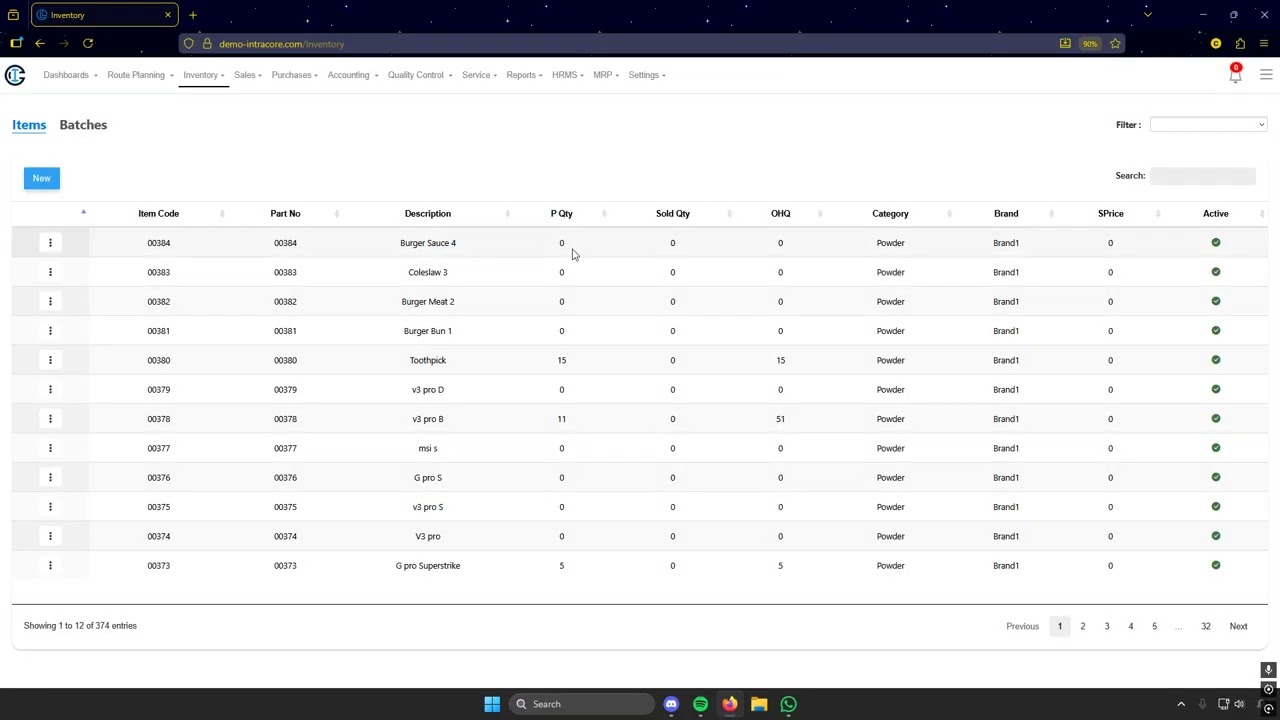Reload the browser page
This screenshot has width=1280, height=720.
coord(88,43)
